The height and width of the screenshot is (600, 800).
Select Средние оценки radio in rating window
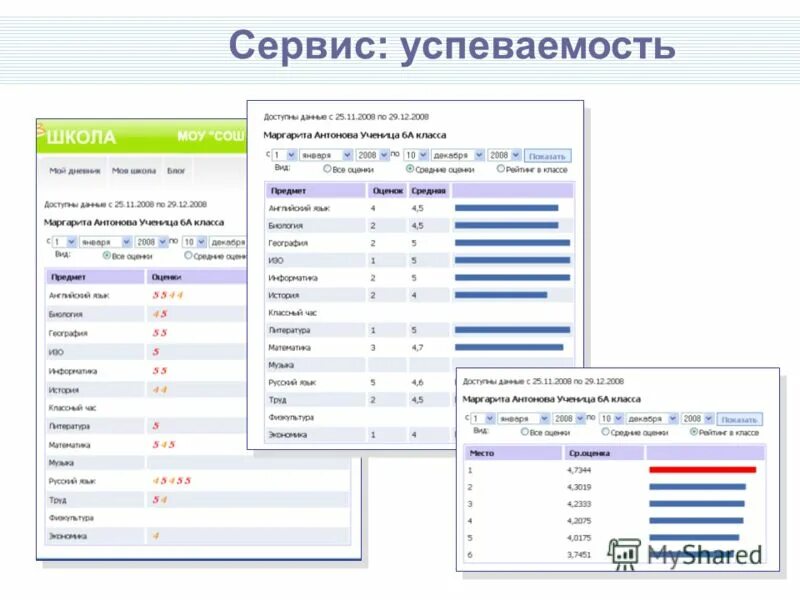(x=605, y=432)
